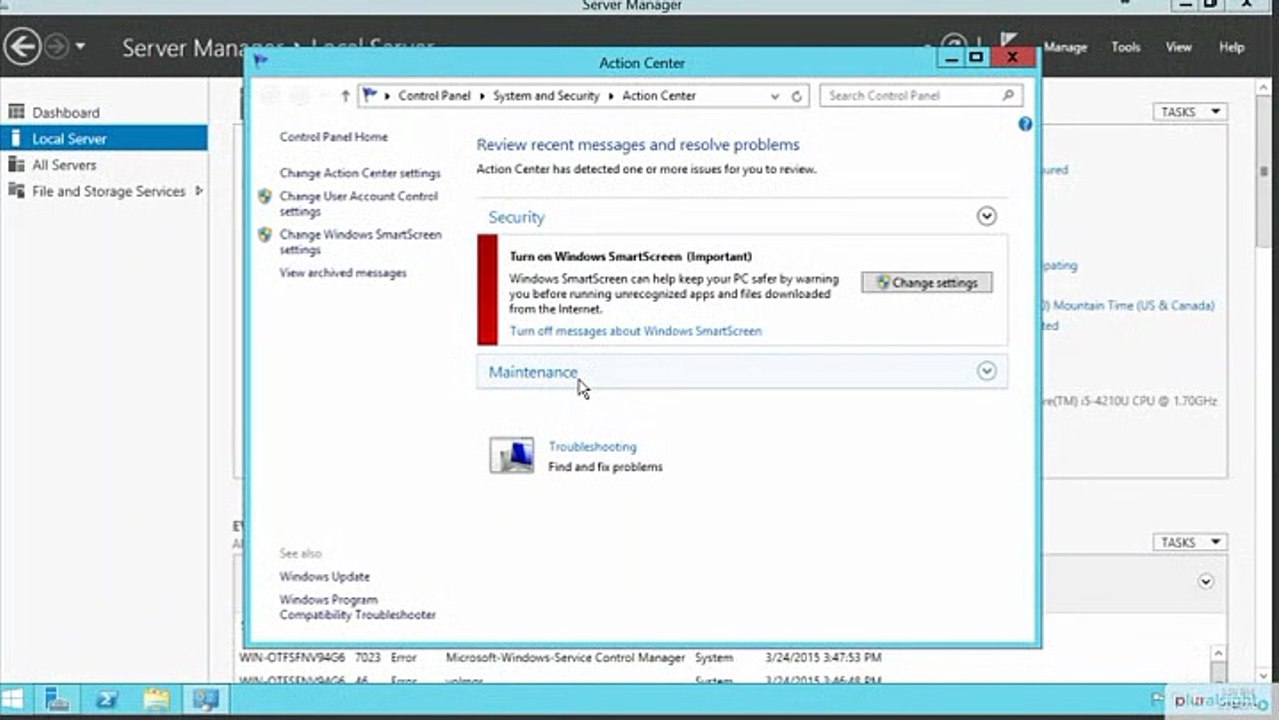This screenshot has width=1279, height=720.
Task: Open Change Action Center settings
Action: click(360, 173)
